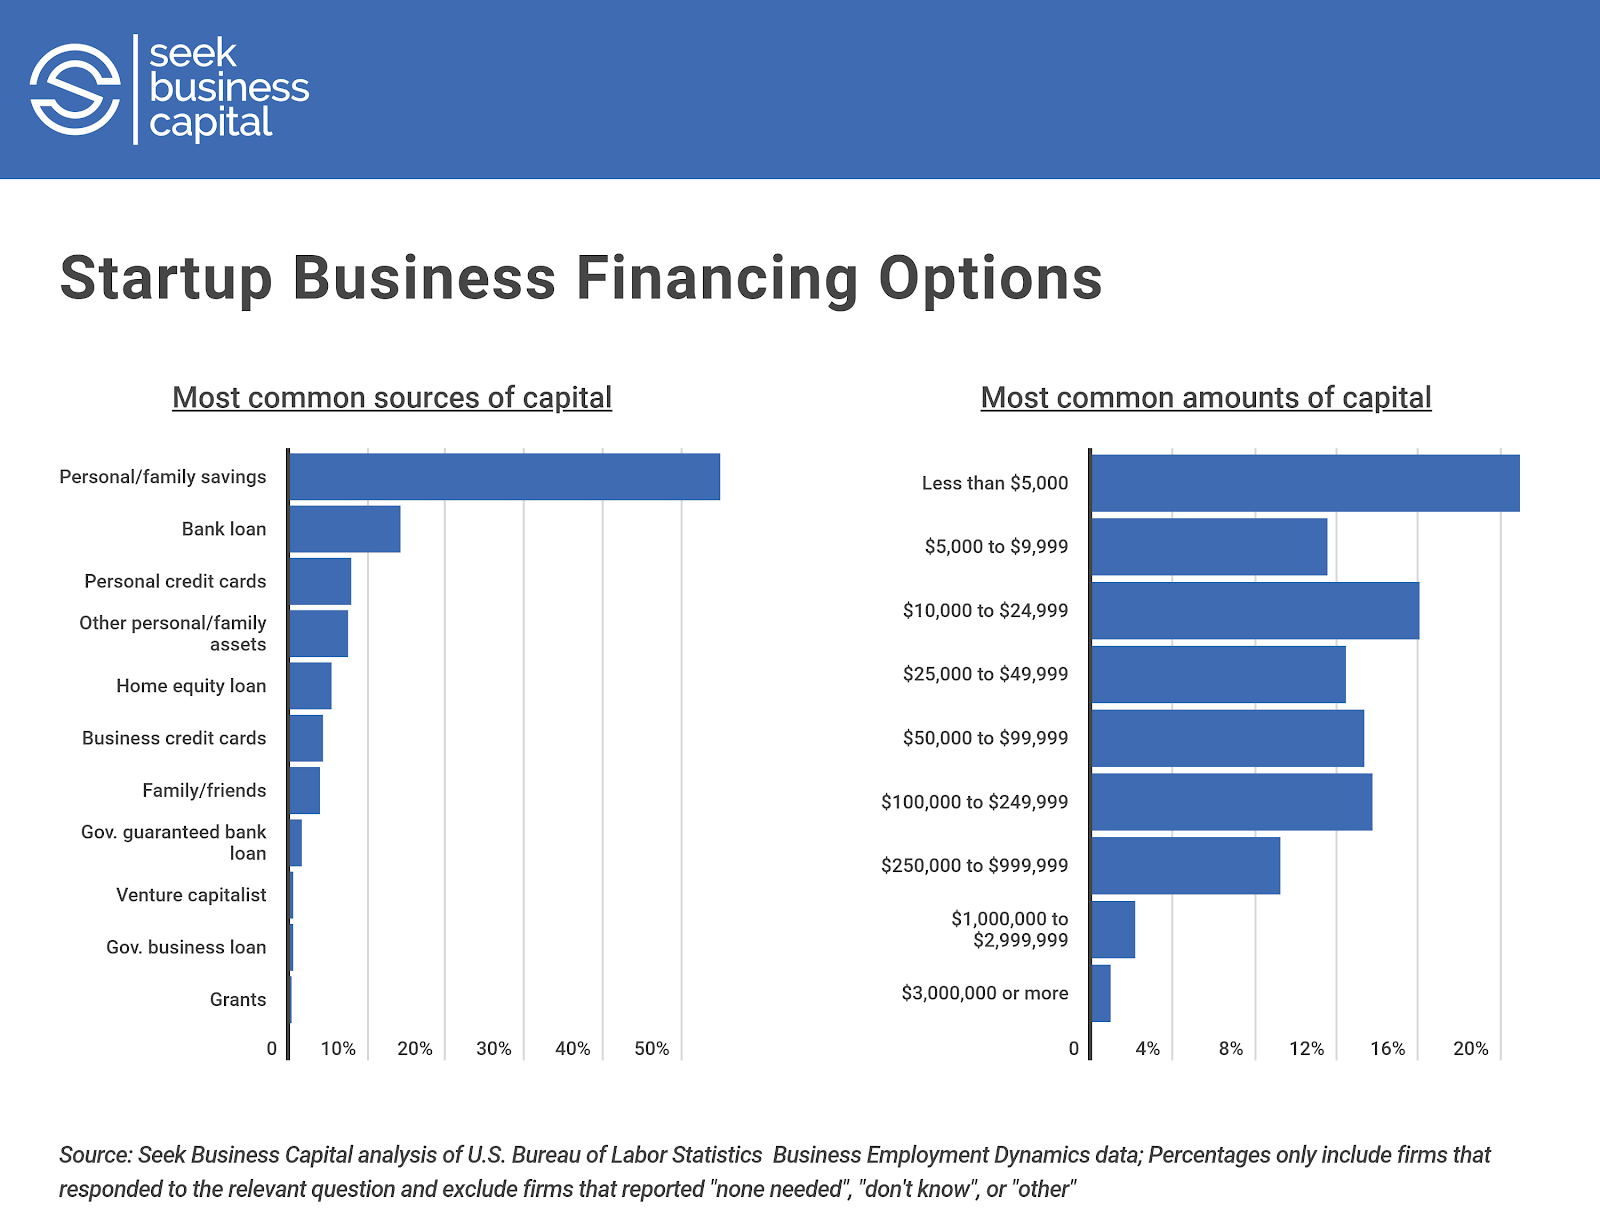Click the Home equity loan bar
Screen dimensions: 1600x1229
pyautogui.click(x=310, y=686)
